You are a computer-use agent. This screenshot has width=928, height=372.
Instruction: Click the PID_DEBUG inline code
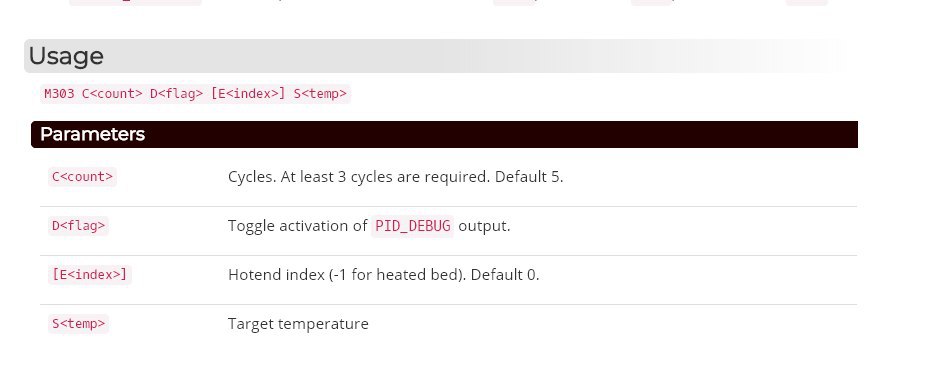coord(413,226)
